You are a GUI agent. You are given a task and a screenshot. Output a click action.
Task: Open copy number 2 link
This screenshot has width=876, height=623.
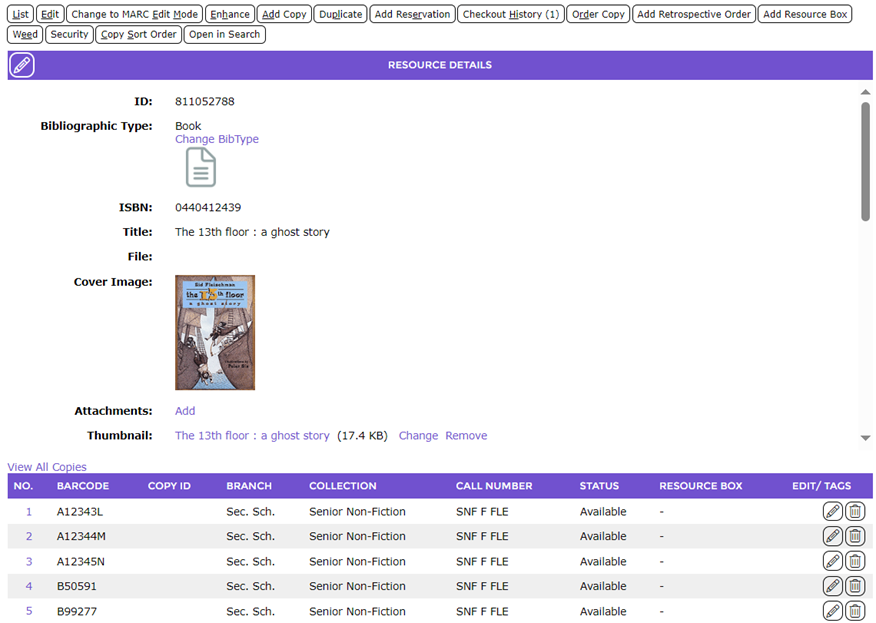pos(29,536)
